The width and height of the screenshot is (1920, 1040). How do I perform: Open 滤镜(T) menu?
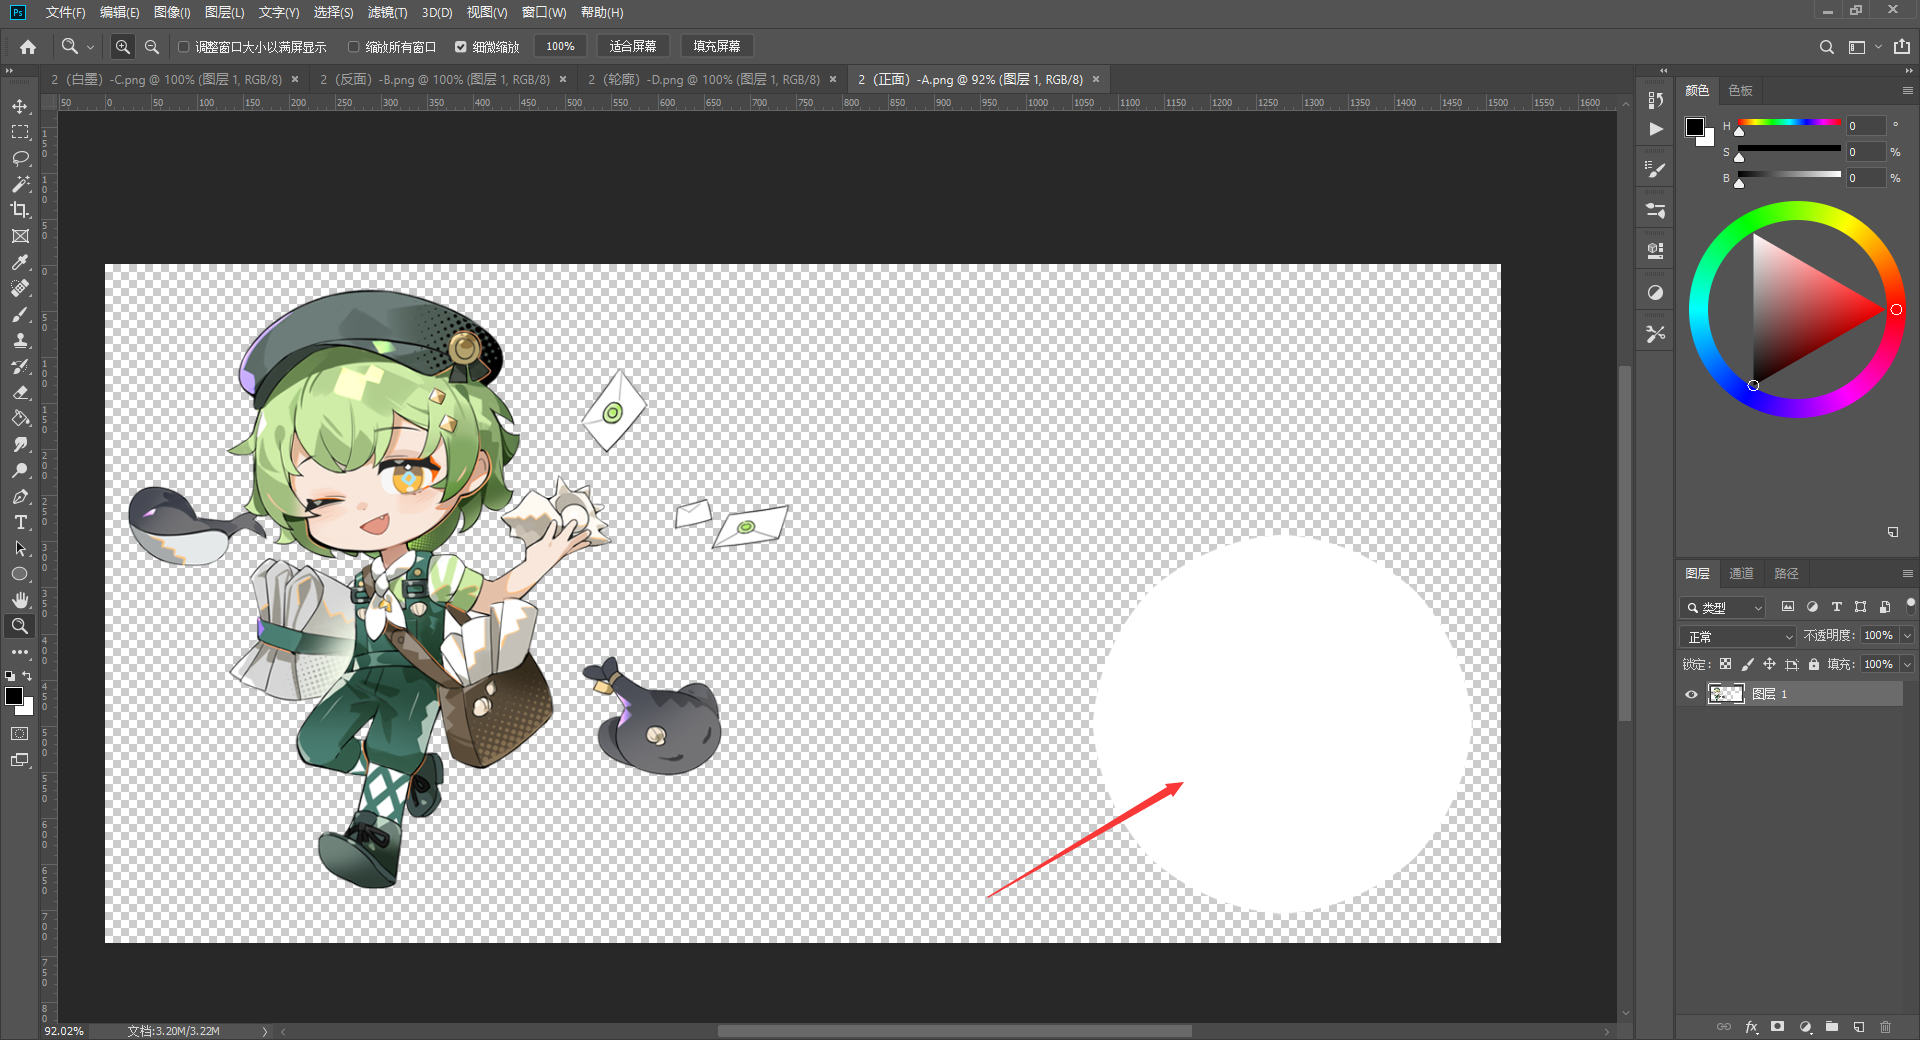tap(387, 12)
